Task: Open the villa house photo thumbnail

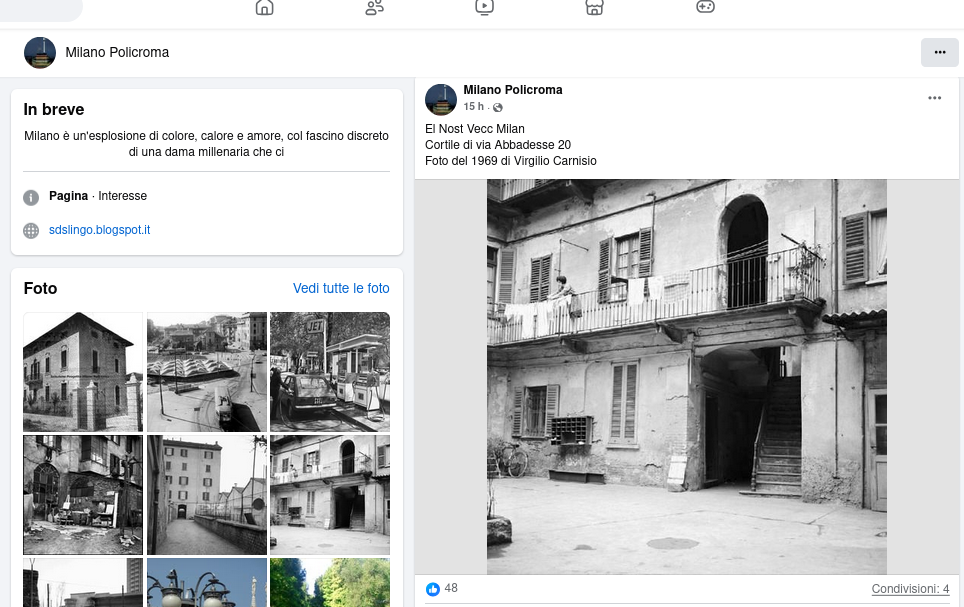Action: point(83,372)
